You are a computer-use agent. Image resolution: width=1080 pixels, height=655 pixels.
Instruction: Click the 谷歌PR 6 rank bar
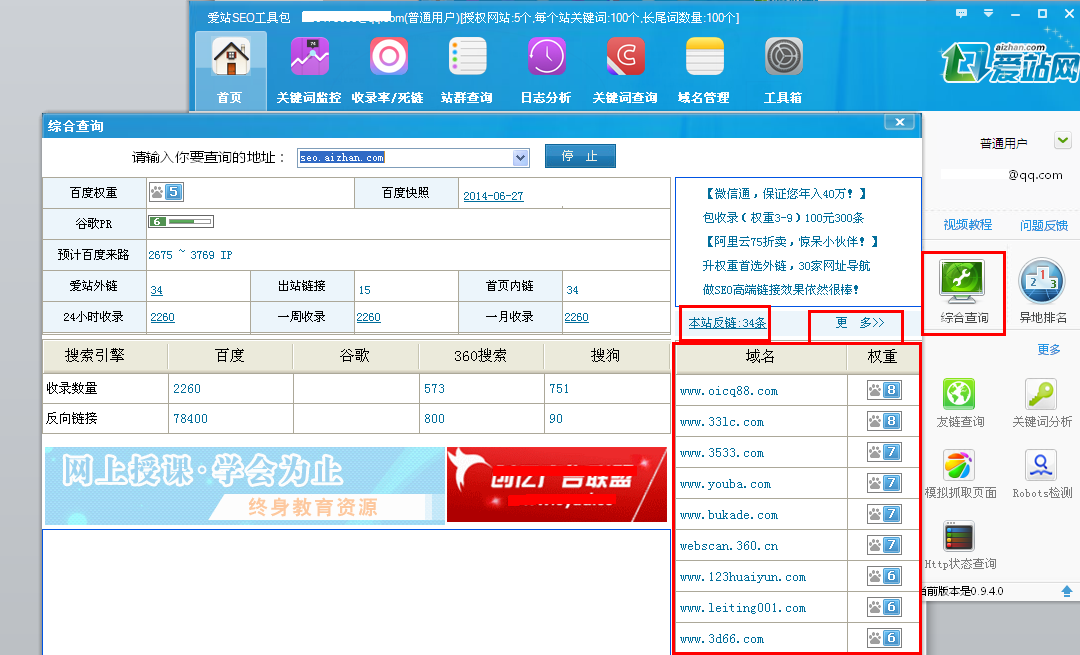[x=181, y=222]
